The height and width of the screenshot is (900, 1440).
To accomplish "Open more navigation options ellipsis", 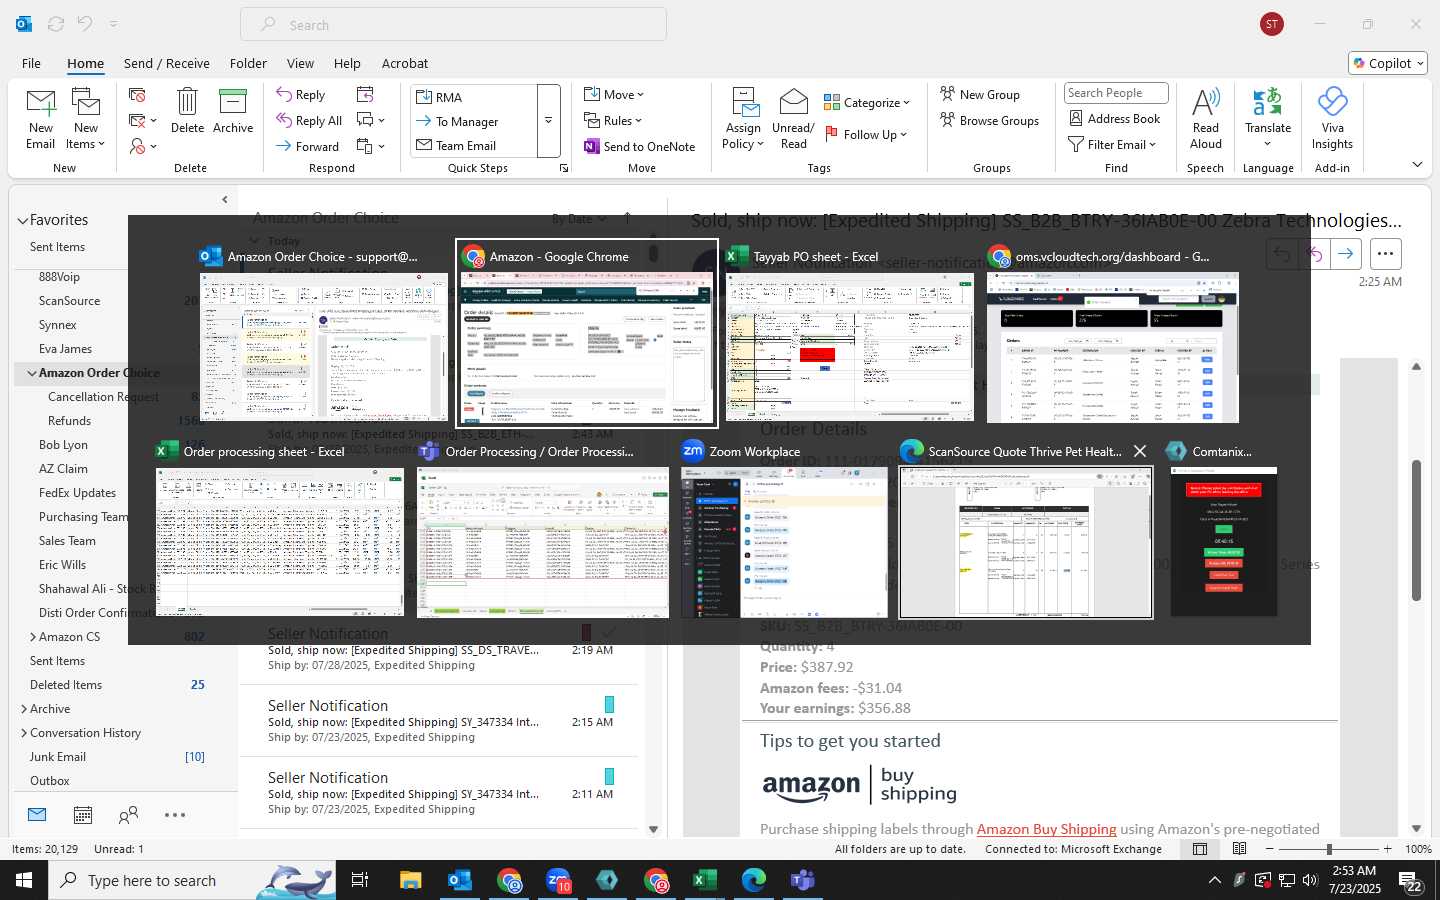I will (x=175, y=815).
